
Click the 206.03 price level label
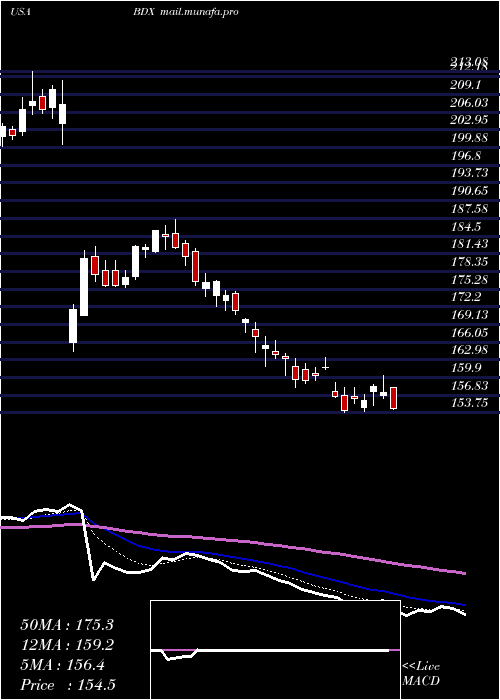point(469,103)
